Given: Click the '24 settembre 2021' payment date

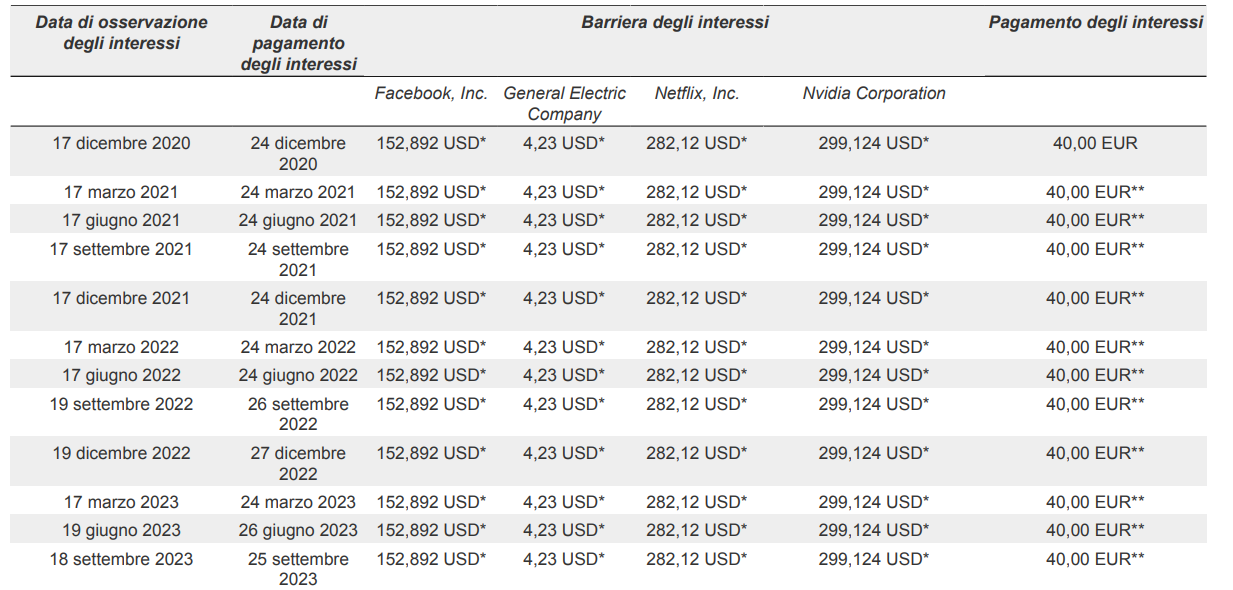Looking at the screenshot, I should (298, 259).
